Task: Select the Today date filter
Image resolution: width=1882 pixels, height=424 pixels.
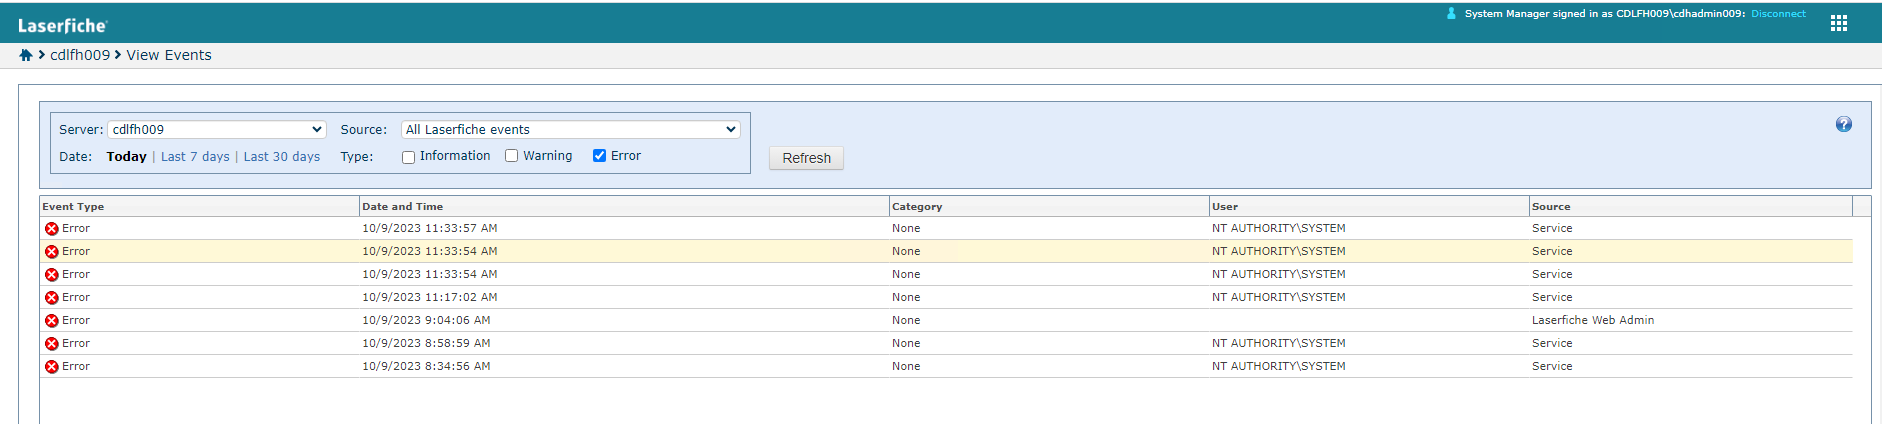Action: [126, 157]
